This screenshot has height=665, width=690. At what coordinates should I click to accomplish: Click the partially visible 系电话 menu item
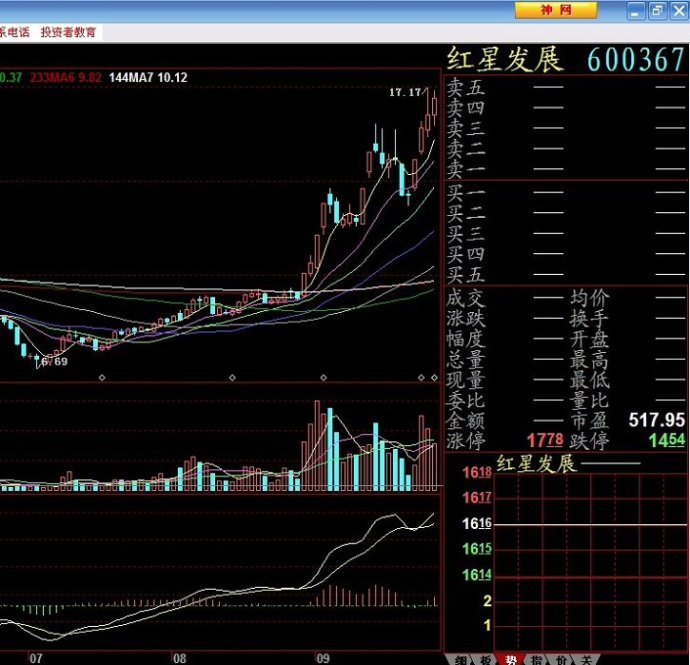coord(15,32)
